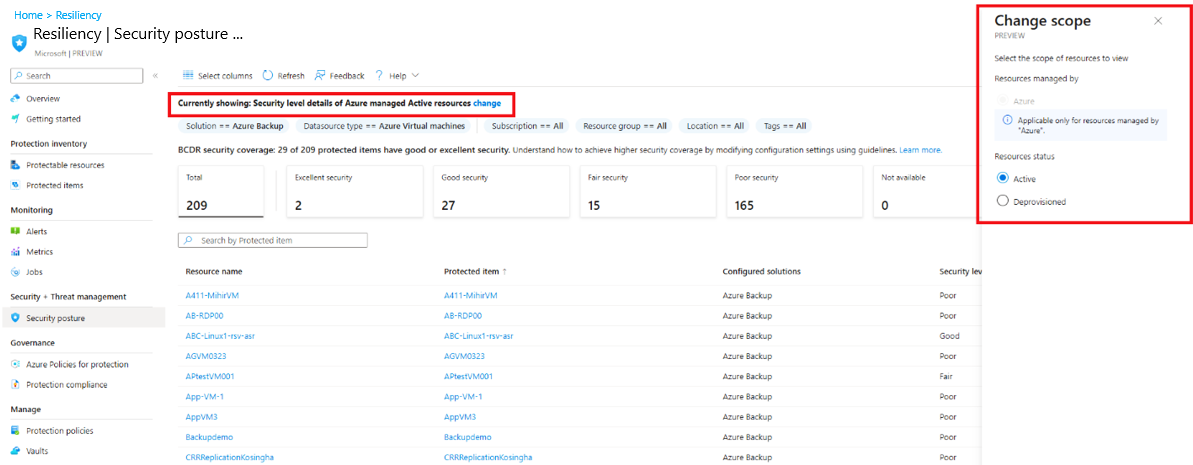Click the Configured solutions column header
Image resolution: width=1193 pixels, height=465 pixels.
[x=762, y=272]
